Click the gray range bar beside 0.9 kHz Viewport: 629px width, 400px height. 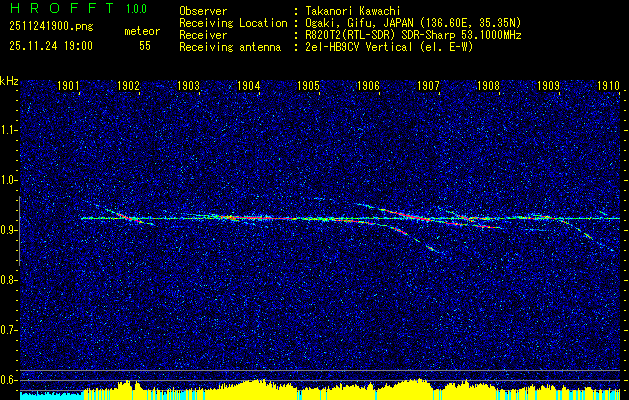(x=20, y=231)
